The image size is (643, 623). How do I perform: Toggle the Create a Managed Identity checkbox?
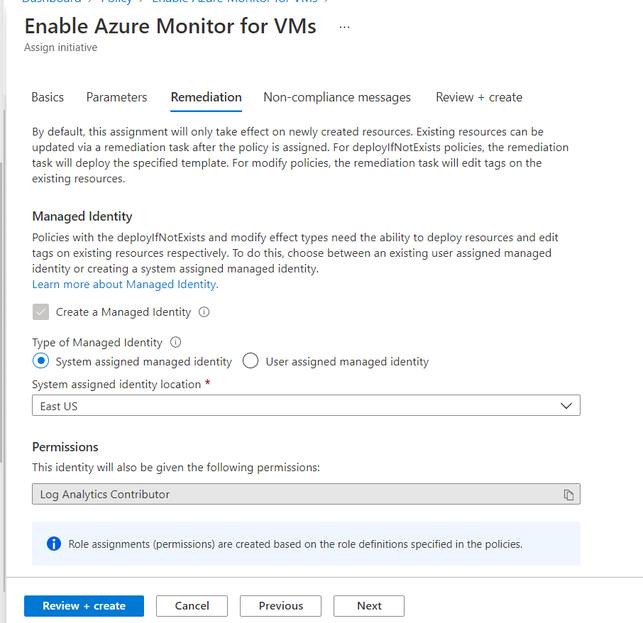pos(41,312)
